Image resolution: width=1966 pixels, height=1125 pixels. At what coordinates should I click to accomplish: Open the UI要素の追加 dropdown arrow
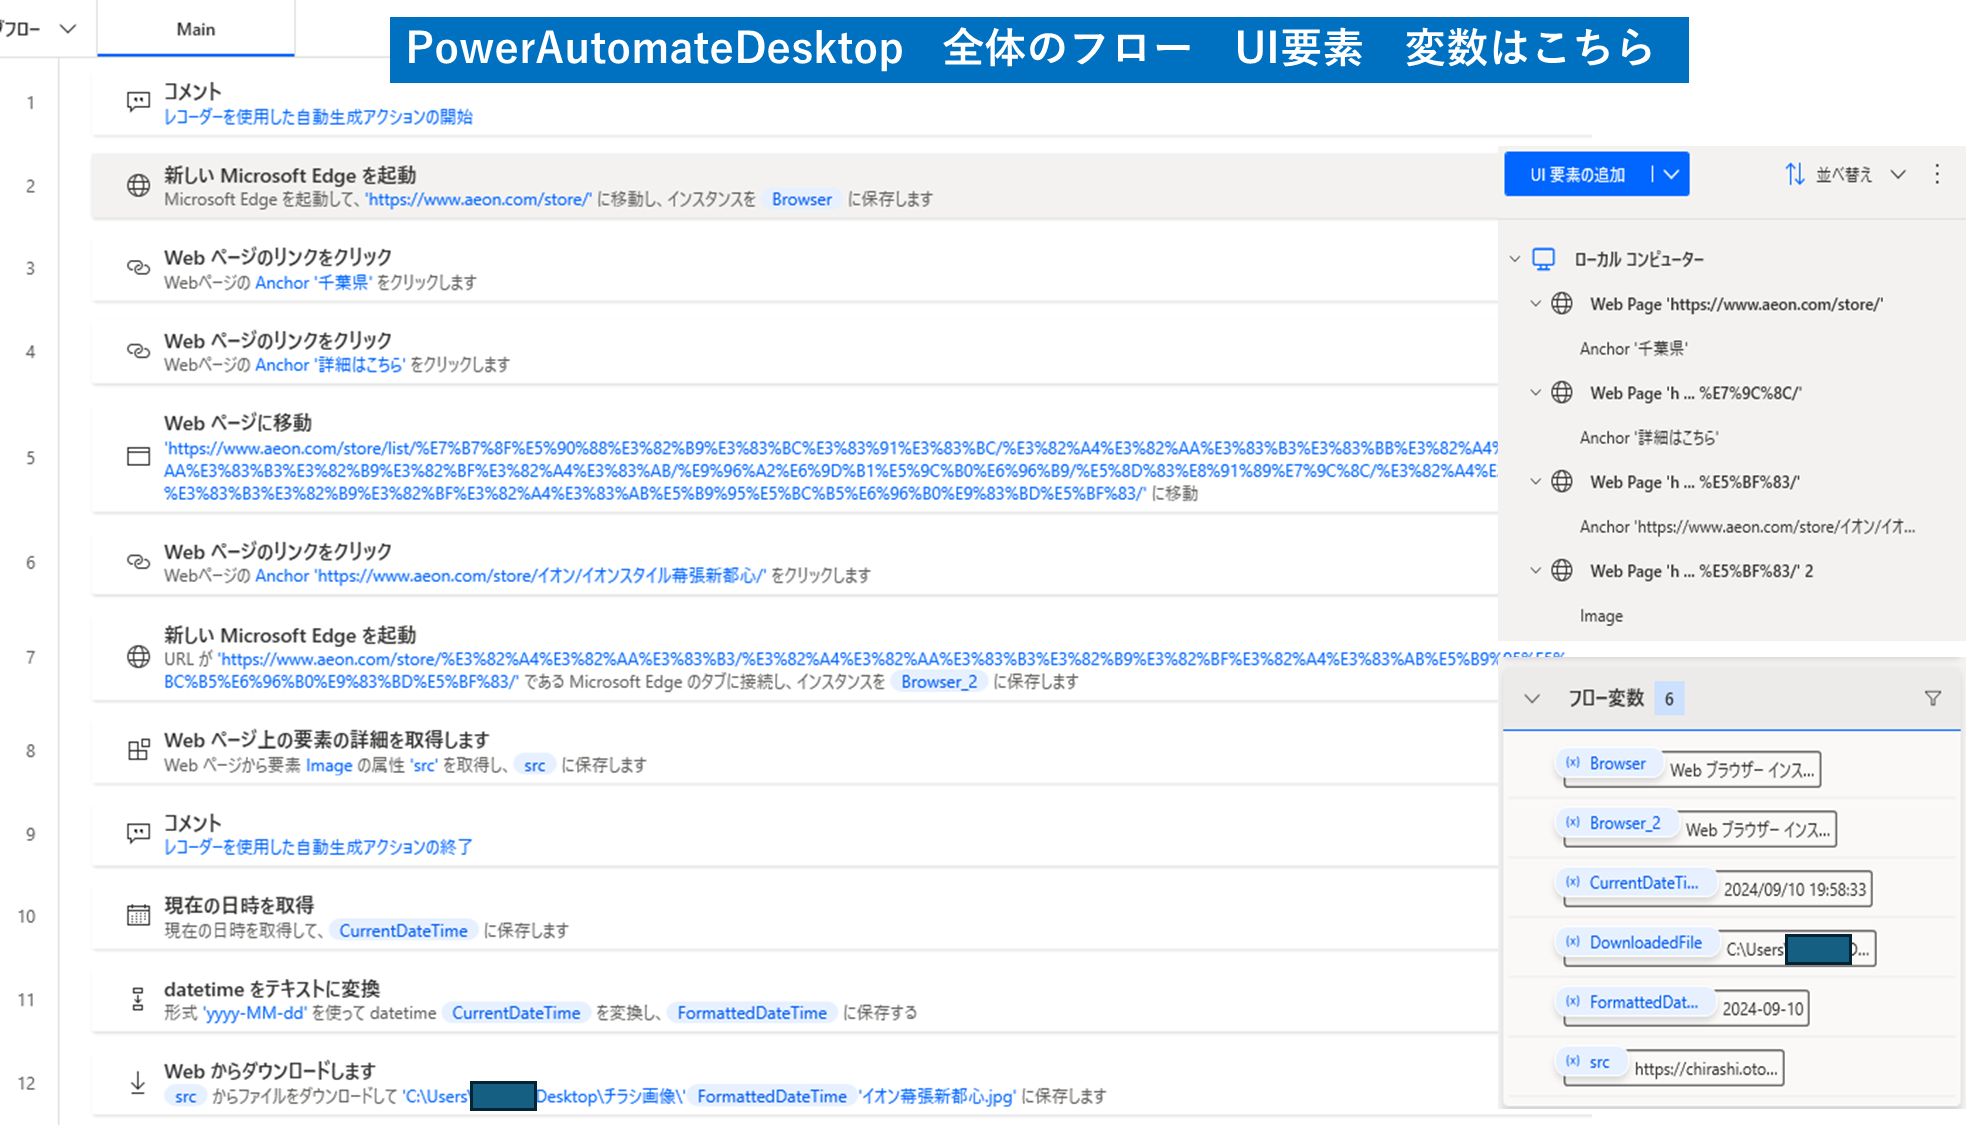coord(1671,174)
